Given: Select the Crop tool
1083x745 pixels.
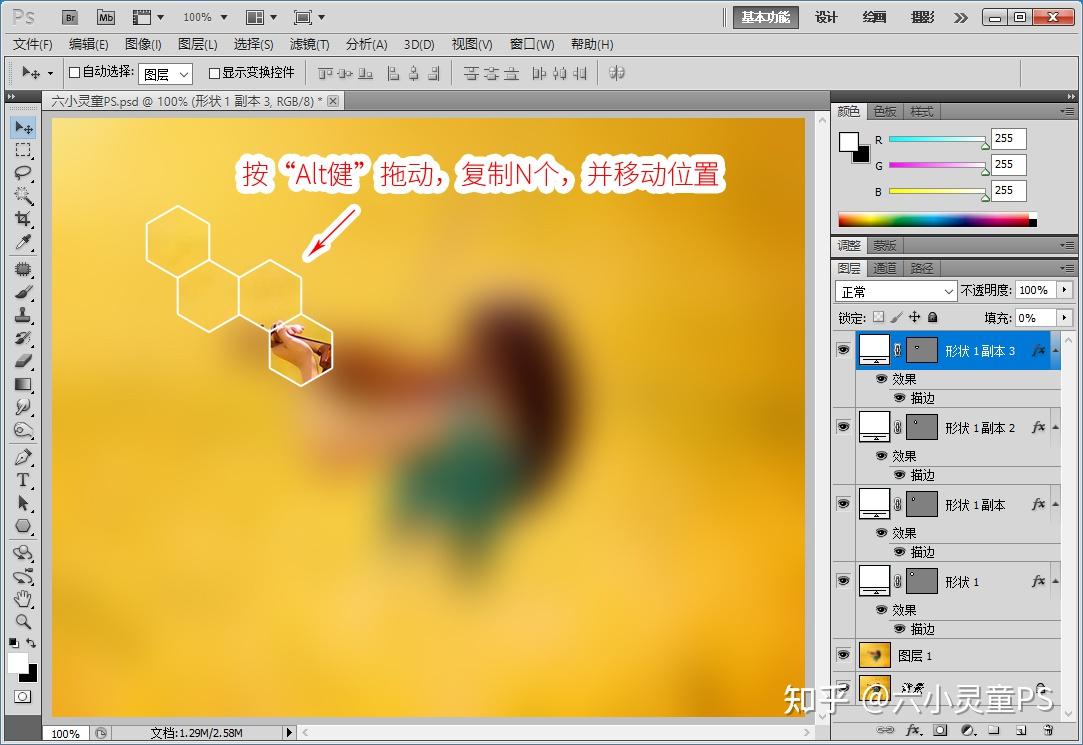Looking at the screenshot, I should click(23, 219).
